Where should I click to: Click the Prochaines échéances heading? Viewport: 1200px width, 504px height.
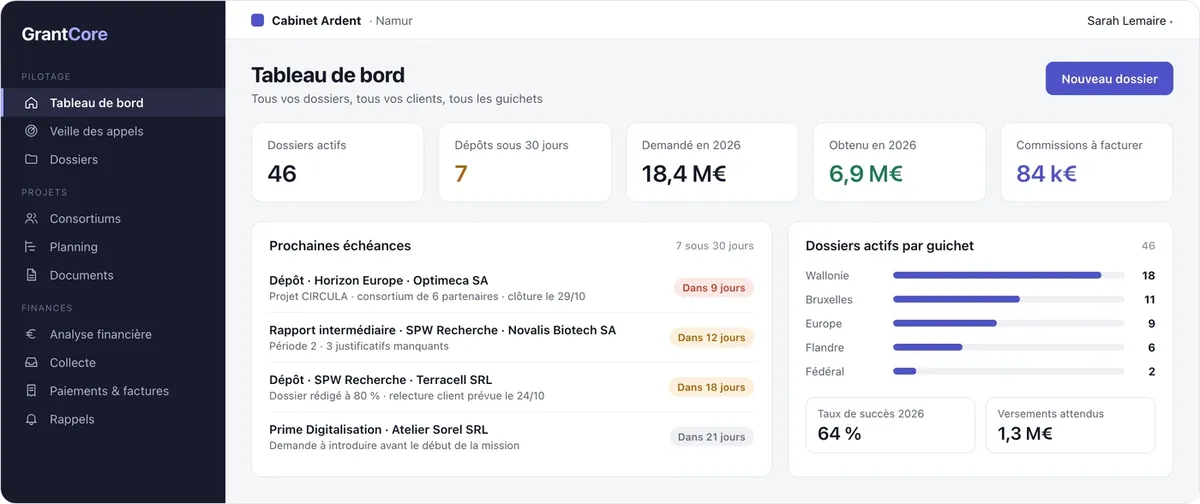click(x=340, y=246)
